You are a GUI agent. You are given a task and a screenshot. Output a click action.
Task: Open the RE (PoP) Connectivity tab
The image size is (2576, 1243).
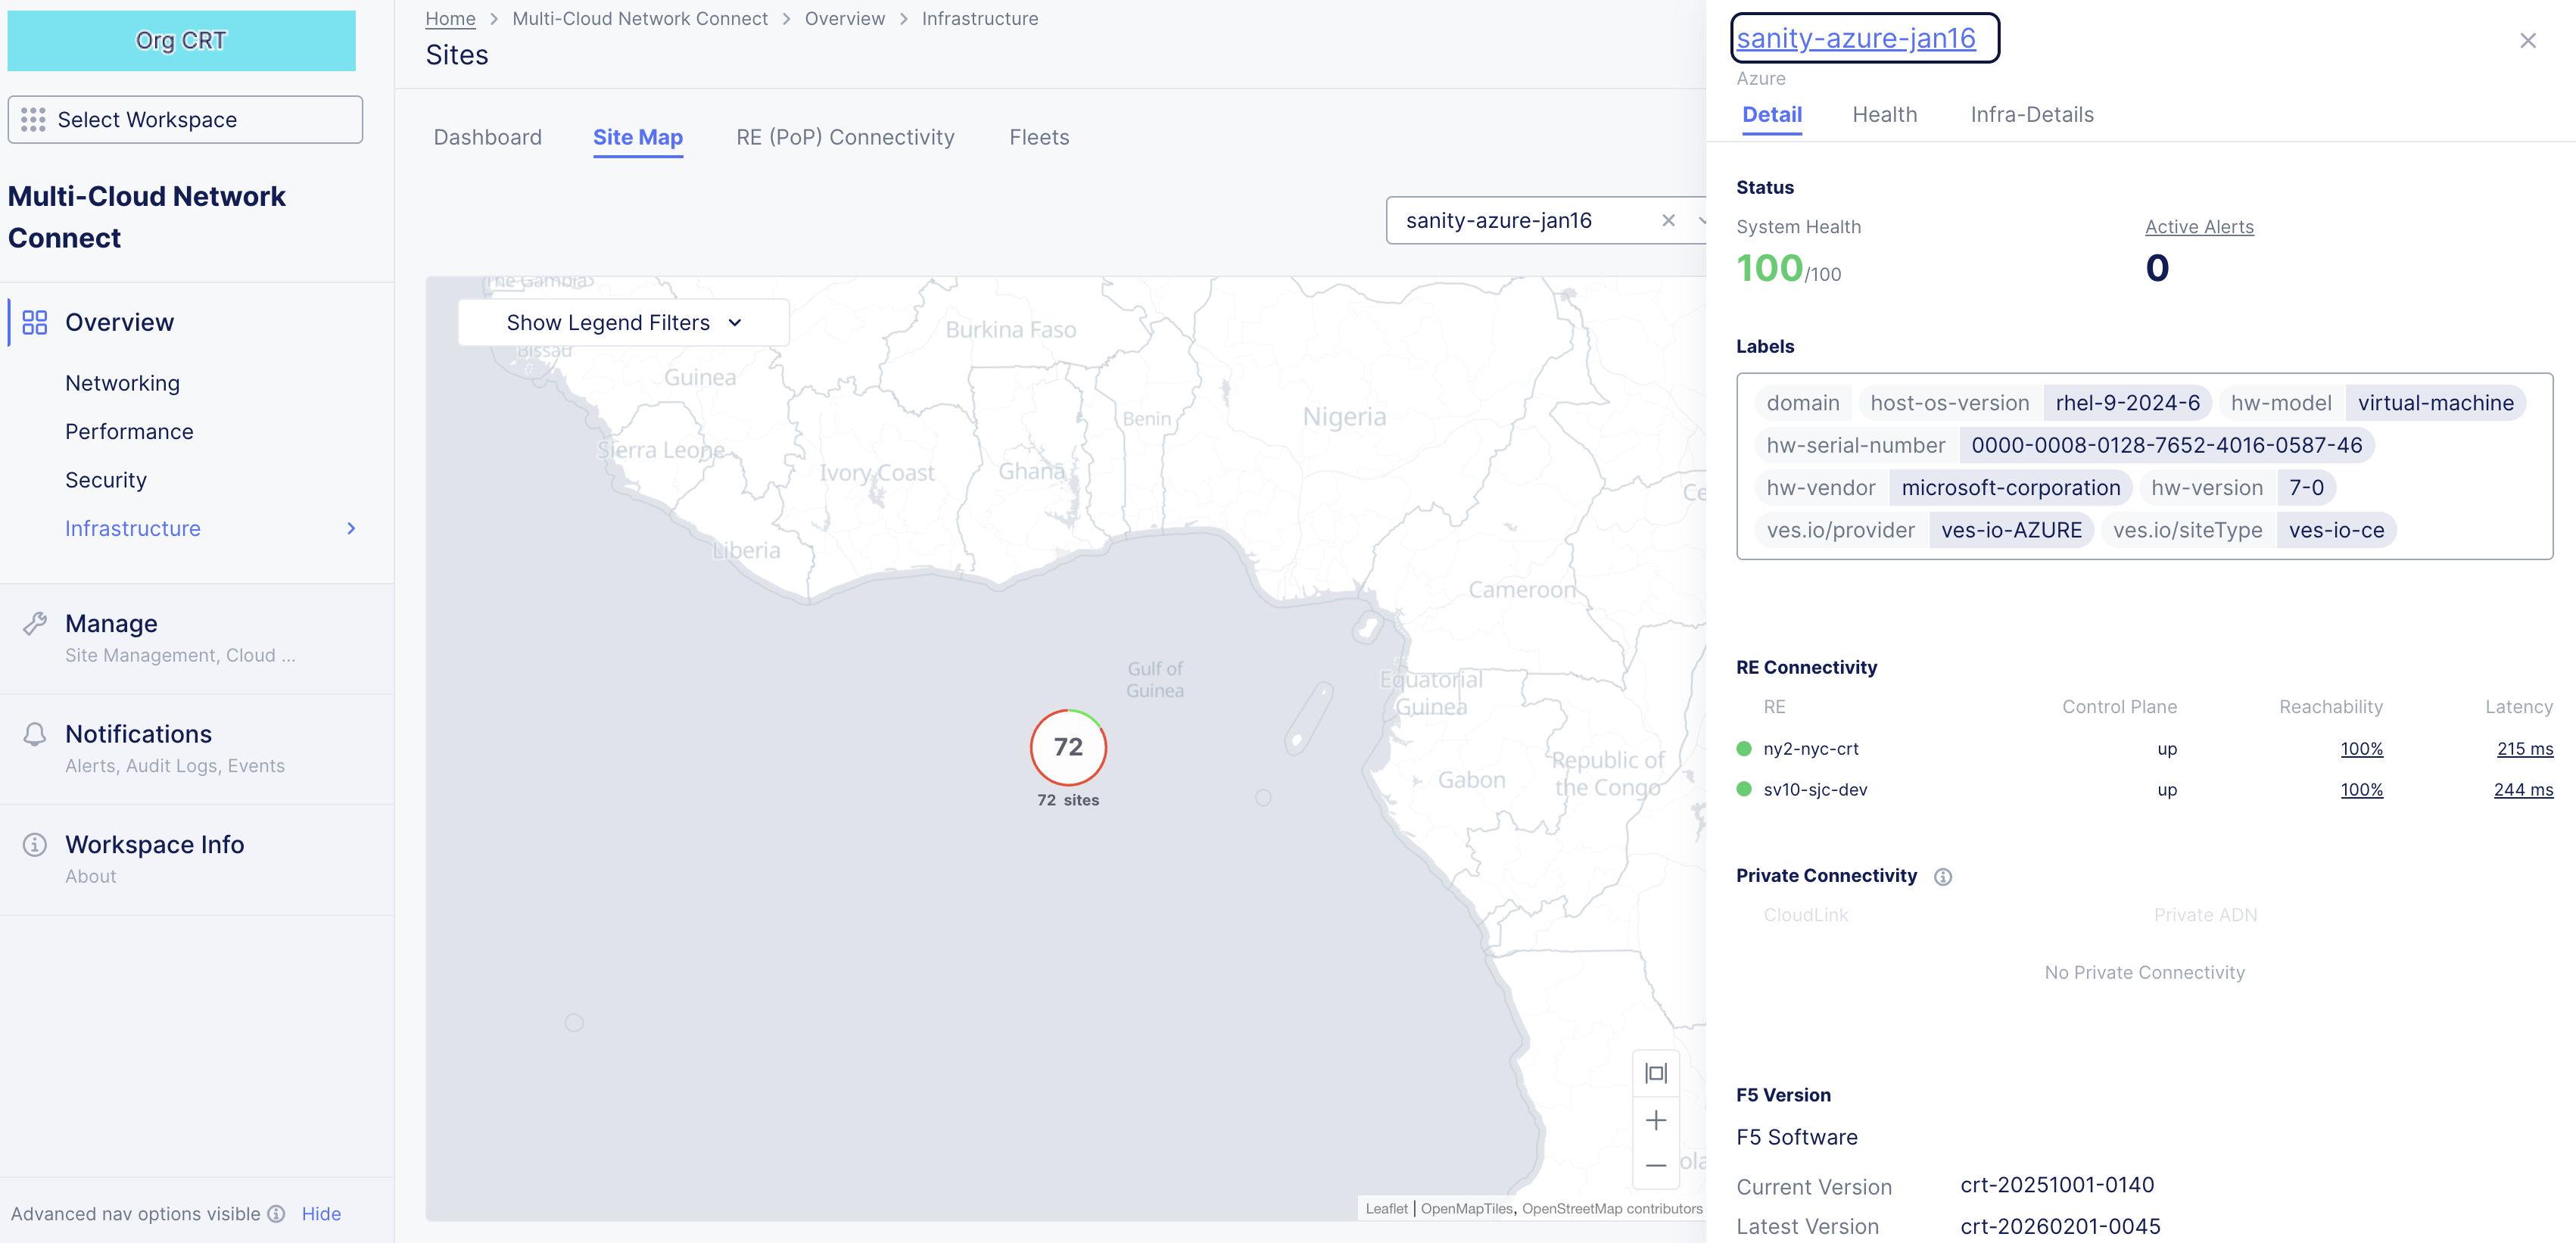[x=845, y=137]
